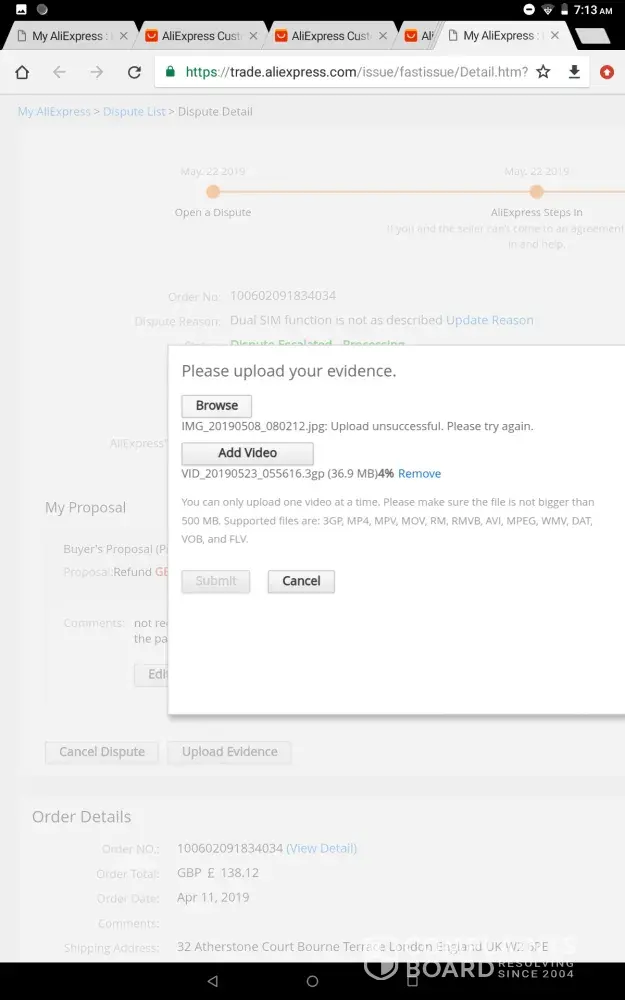Open a new browser tab
The image size is (625, 1000).
click(591, 36)
